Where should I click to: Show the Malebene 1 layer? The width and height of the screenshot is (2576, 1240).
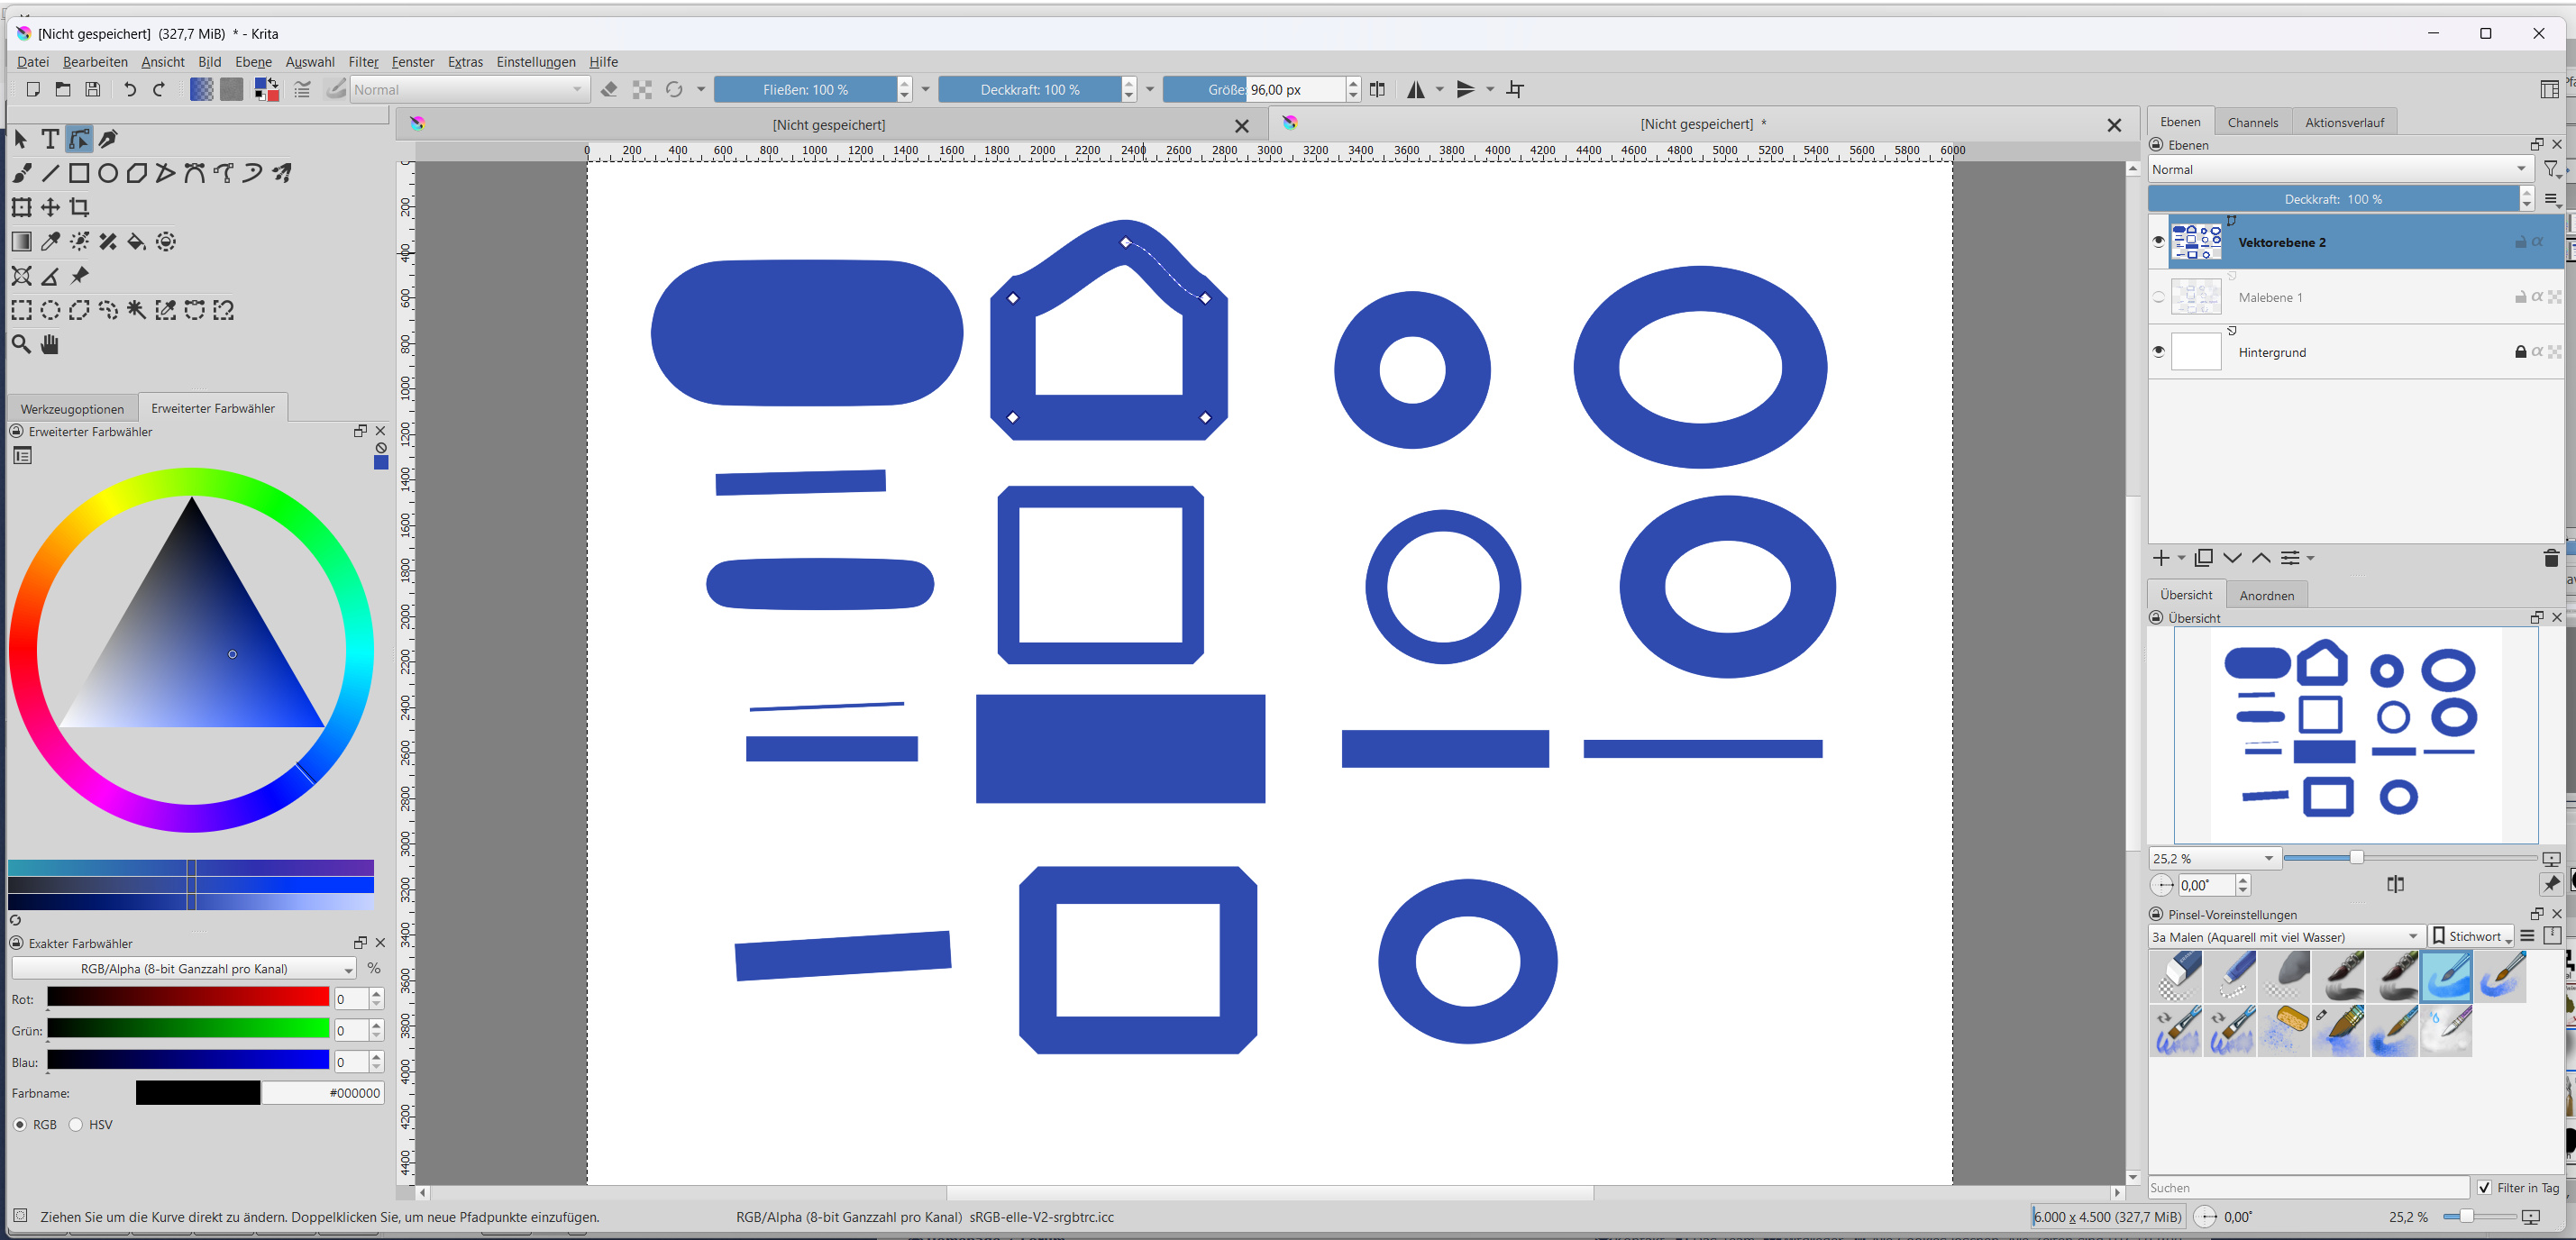tap(2158, 297)
